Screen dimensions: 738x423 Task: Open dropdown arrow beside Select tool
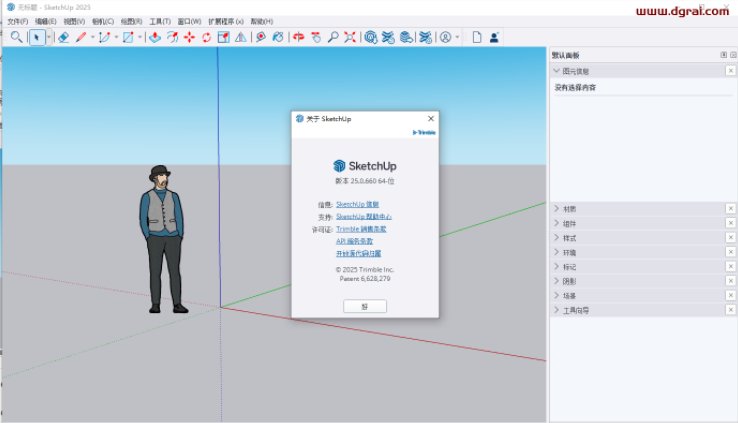(x=48, y=37)
